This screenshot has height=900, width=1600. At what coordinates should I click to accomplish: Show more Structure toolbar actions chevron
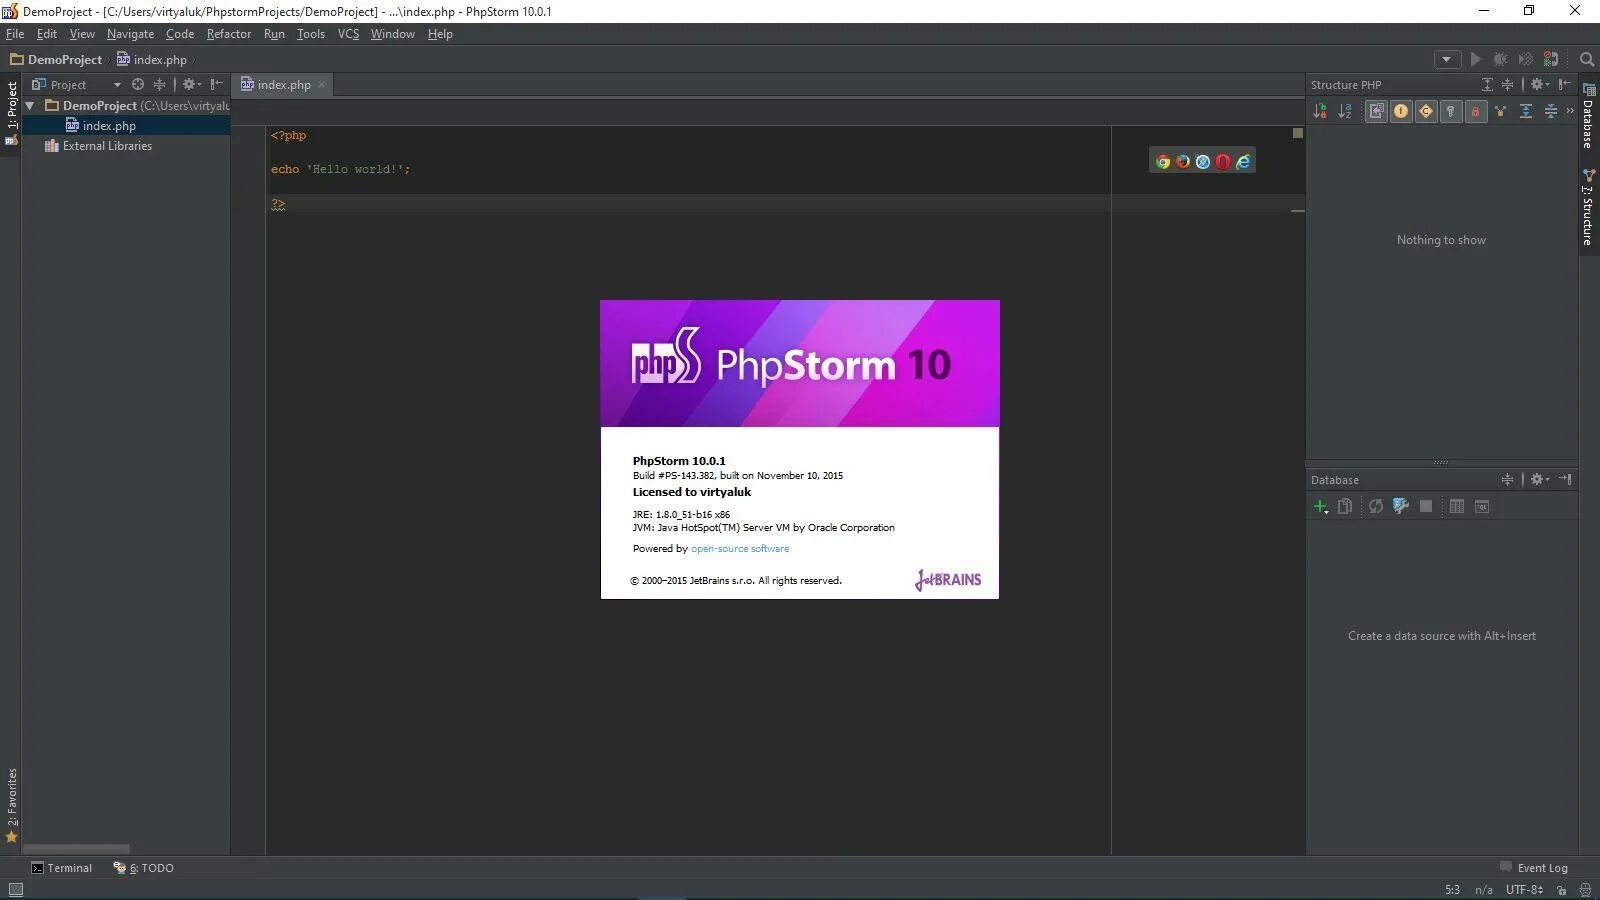pos(1570,111)
